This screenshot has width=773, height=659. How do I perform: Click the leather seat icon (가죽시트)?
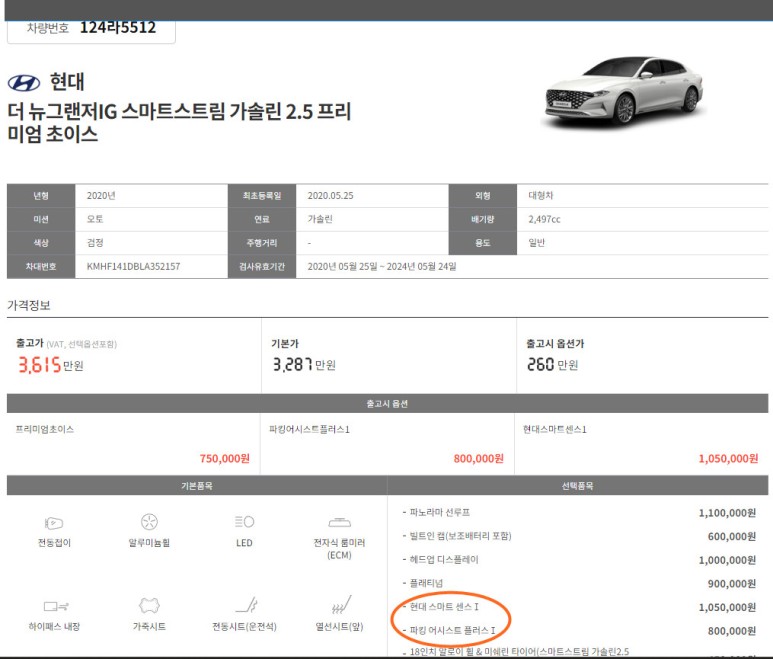click(149, 605)
